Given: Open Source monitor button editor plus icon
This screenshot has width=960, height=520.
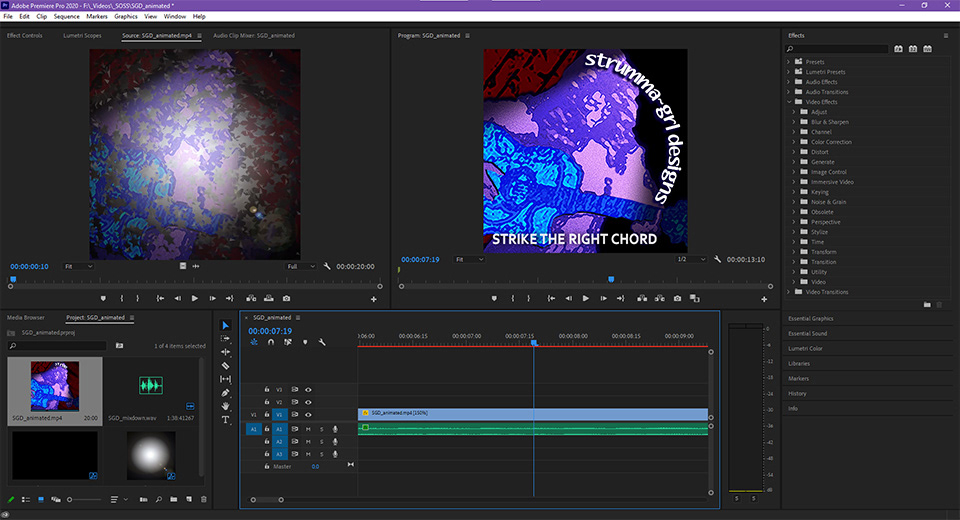Looking at the screenshot, I should coord(373,299).
